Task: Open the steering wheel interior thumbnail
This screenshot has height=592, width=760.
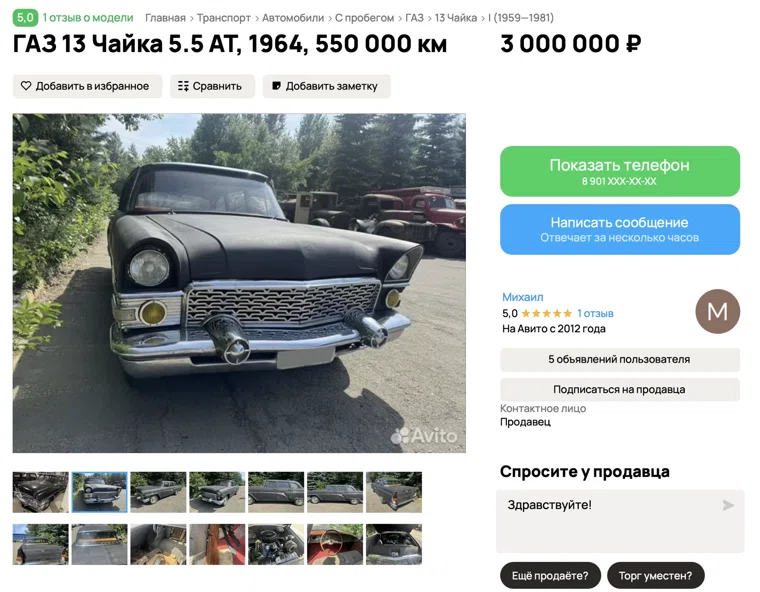Action: coord(335,544)
